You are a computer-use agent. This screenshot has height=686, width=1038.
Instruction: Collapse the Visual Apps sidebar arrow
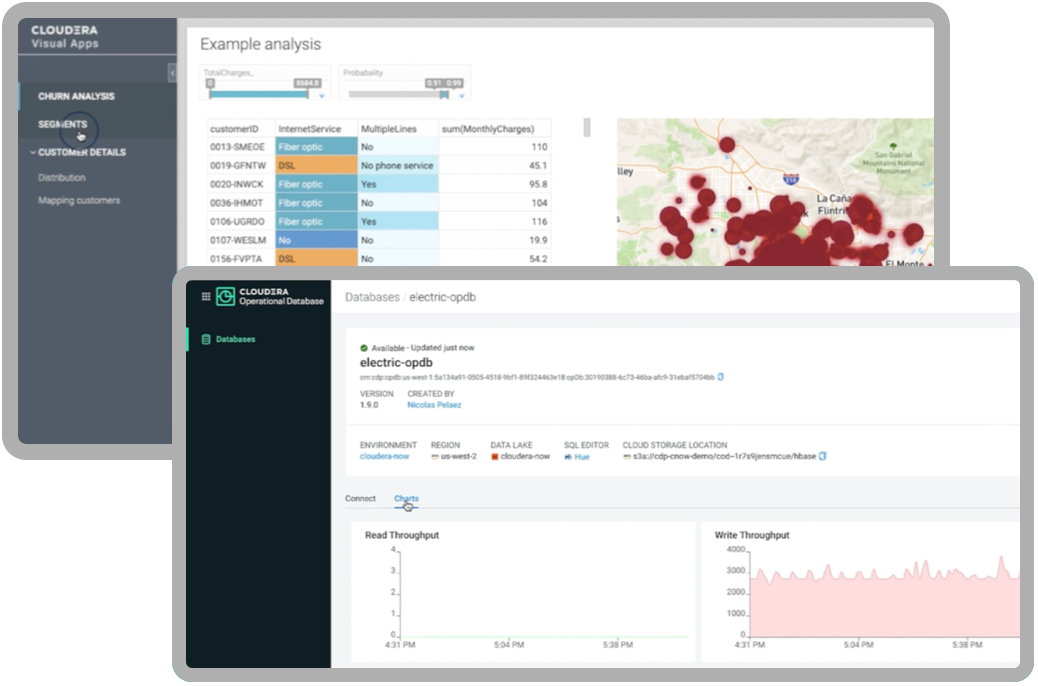coord(172,72)
